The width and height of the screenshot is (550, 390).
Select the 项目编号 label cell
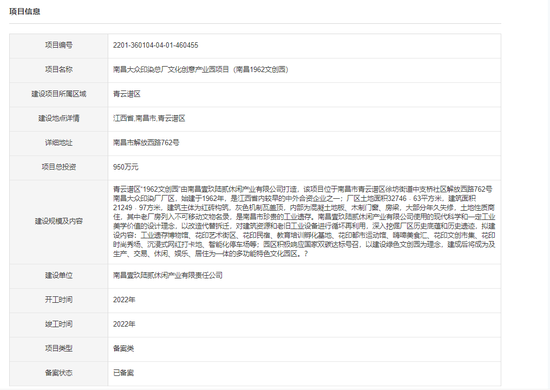[59, 45]
